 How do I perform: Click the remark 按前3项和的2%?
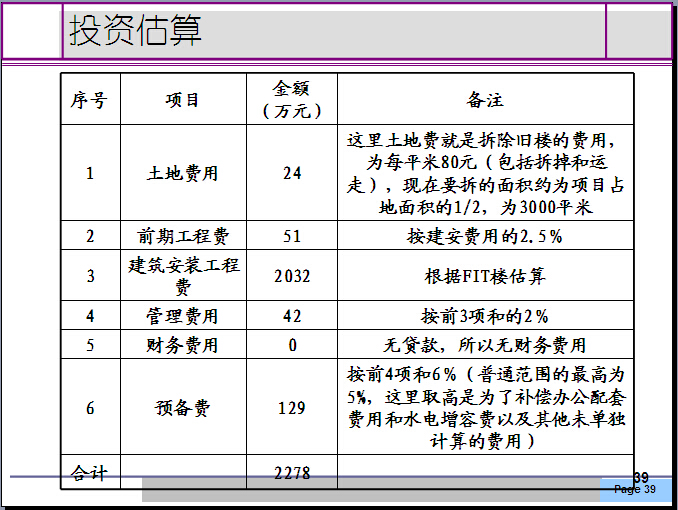[485, 316]
